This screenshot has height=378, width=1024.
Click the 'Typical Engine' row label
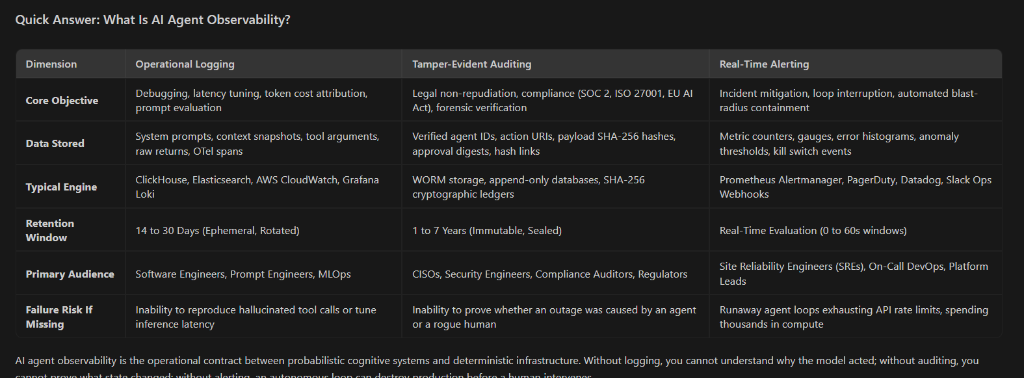point(71,187)
